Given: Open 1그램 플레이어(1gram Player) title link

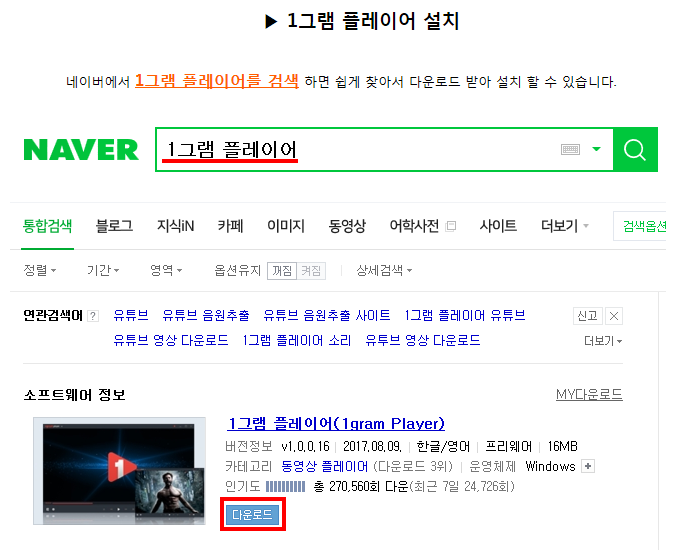Looking at the screenshot, I should (336, 424).
